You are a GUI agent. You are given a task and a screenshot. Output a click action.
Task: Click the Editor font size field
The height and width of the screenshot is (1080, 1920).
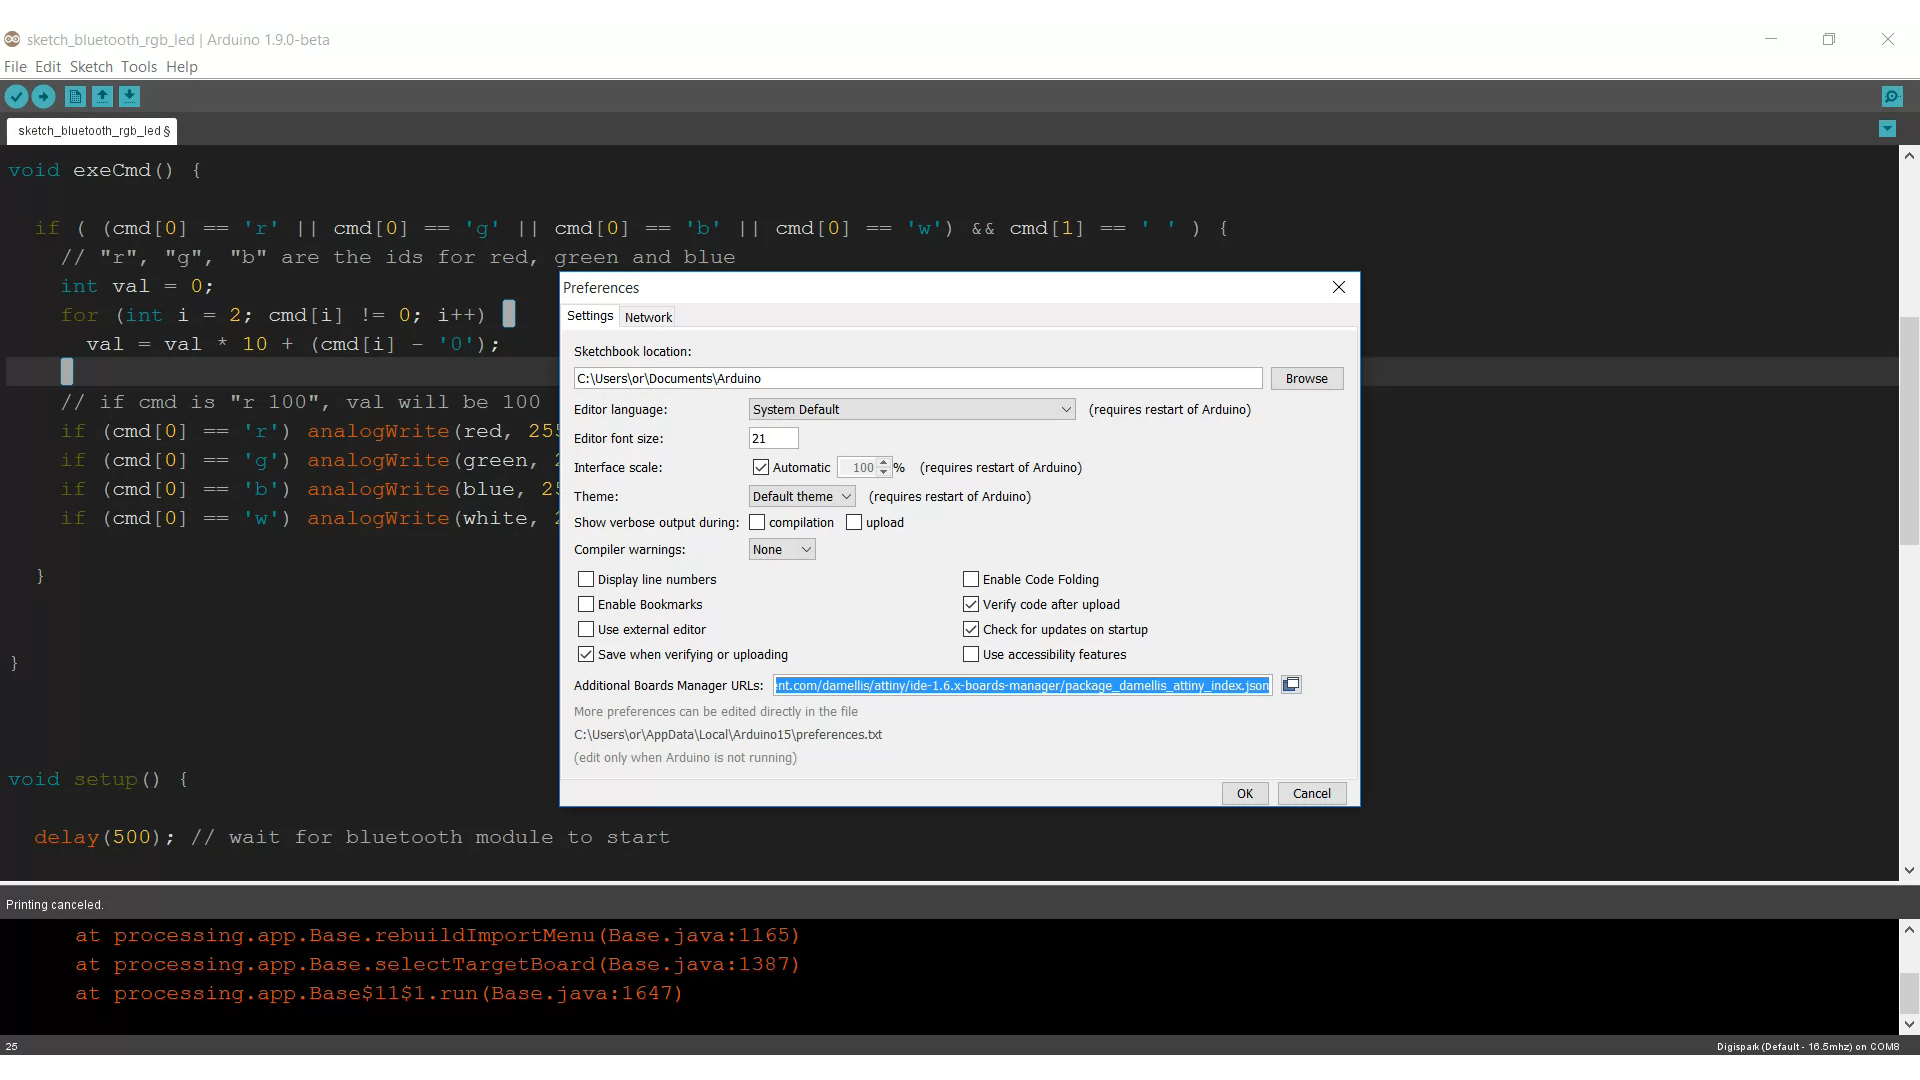click(773, 438)
